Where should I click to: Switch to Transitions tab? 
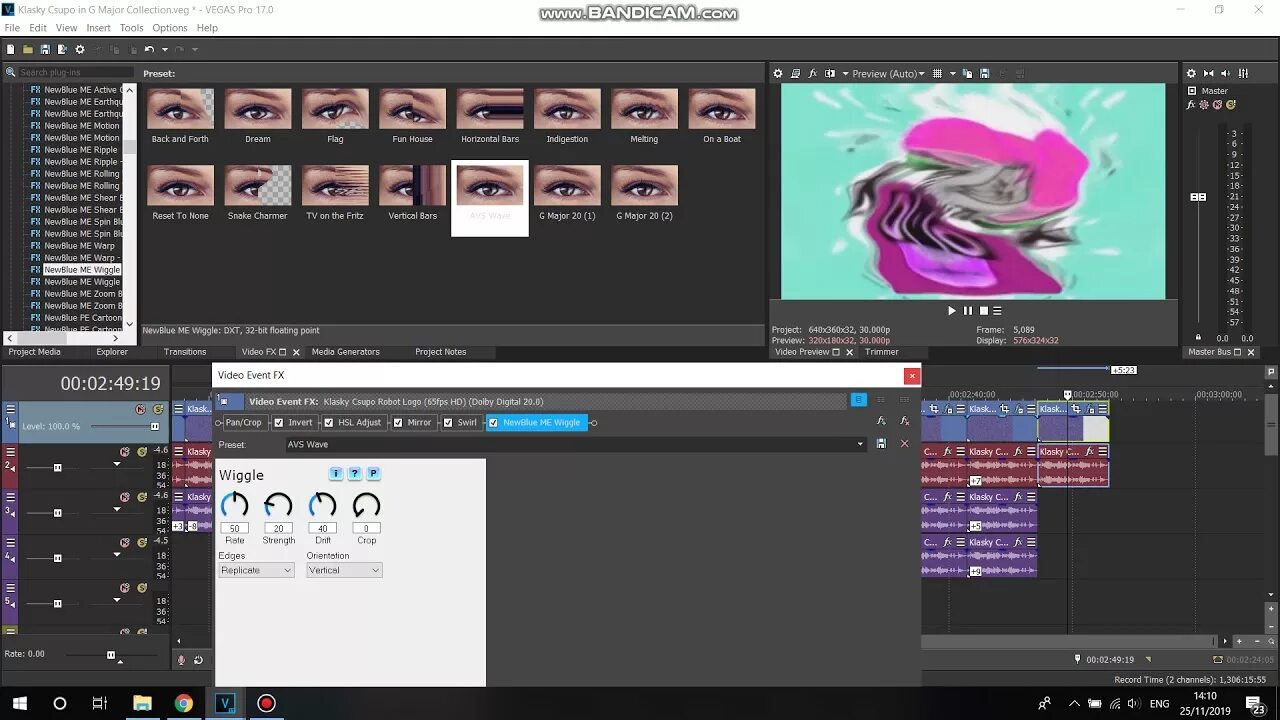tap(185, 352)
